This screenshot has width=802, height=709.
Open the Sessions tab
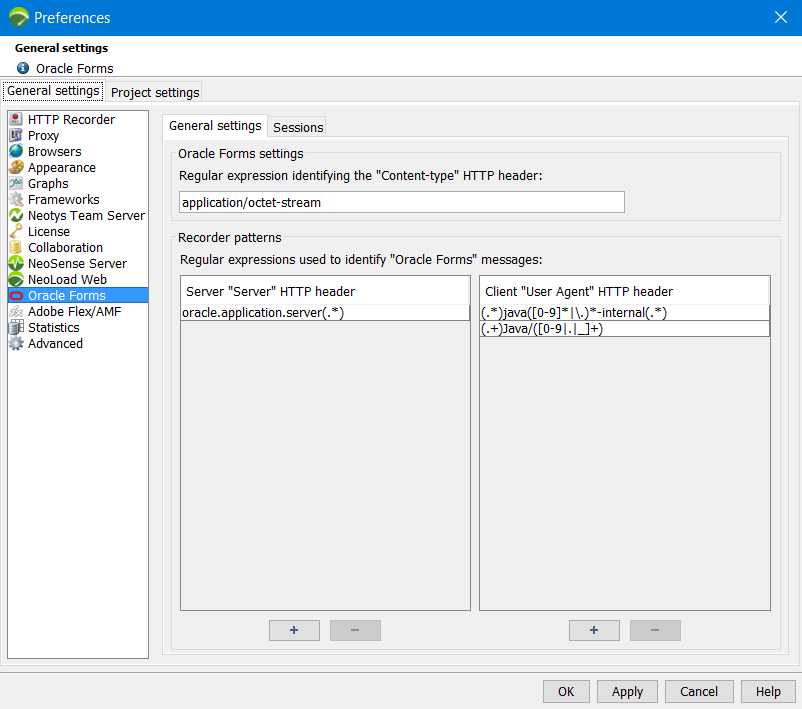298,127
